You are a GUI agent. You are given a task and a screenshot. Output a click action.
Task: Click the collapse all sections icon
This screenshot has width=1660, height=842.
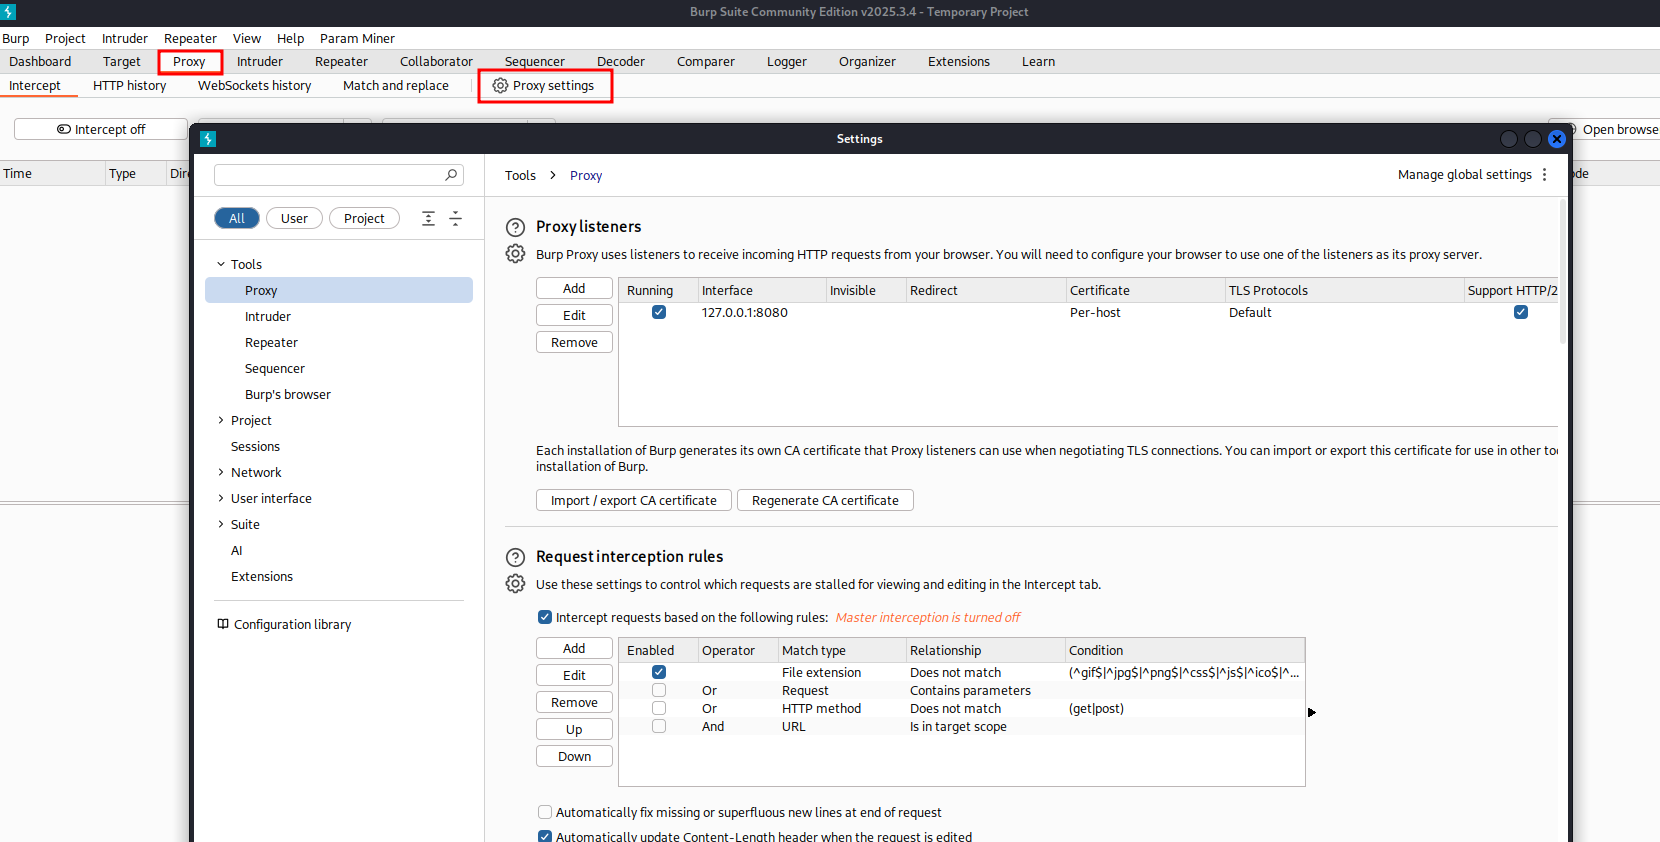(455, 218)
